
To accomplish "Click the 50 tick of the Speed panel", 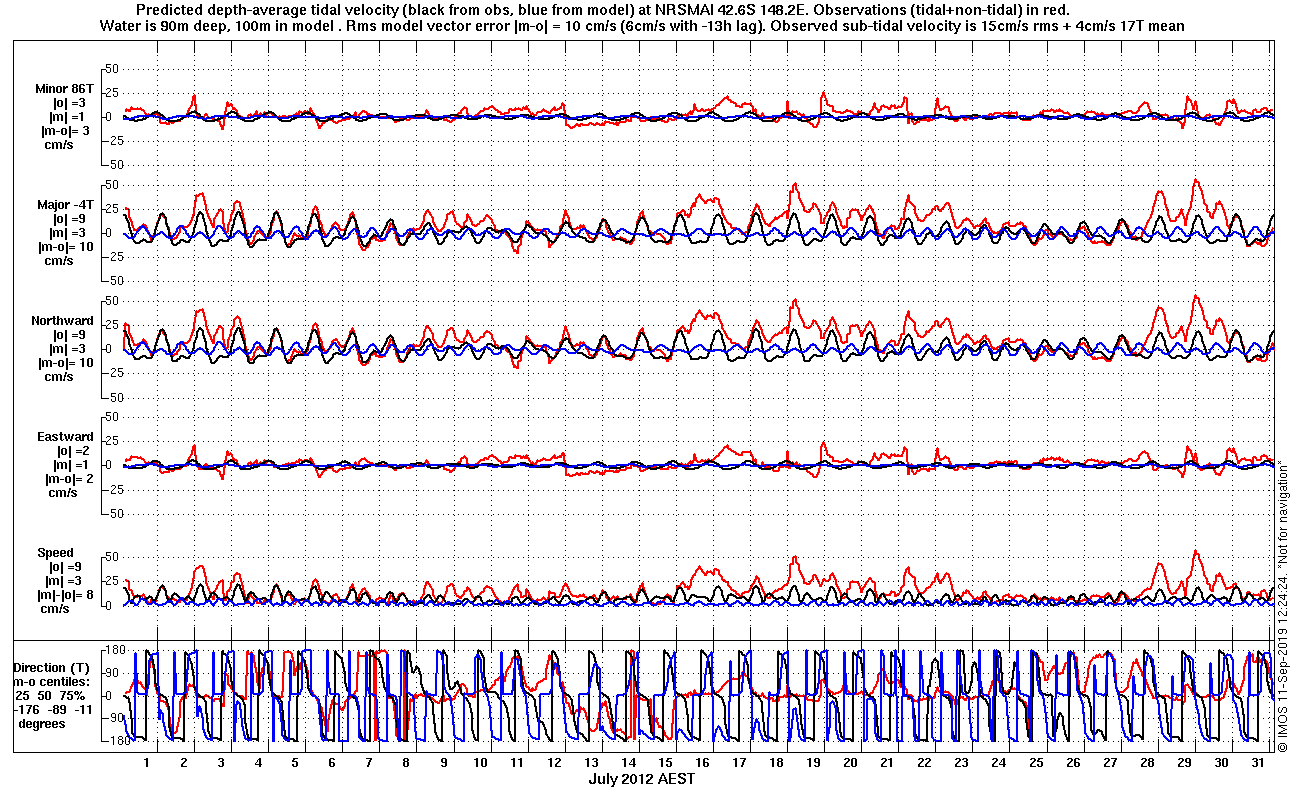I will tap(112, 557).
